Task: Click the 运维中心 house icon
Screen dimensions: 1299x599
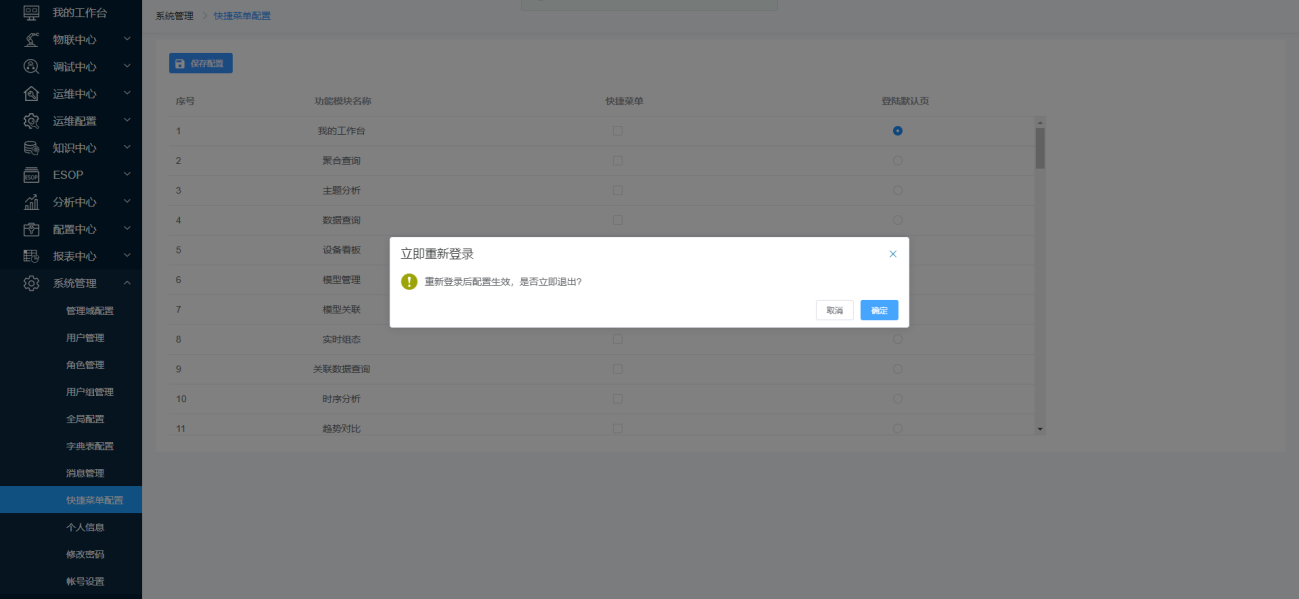Action: pos(31,94)
